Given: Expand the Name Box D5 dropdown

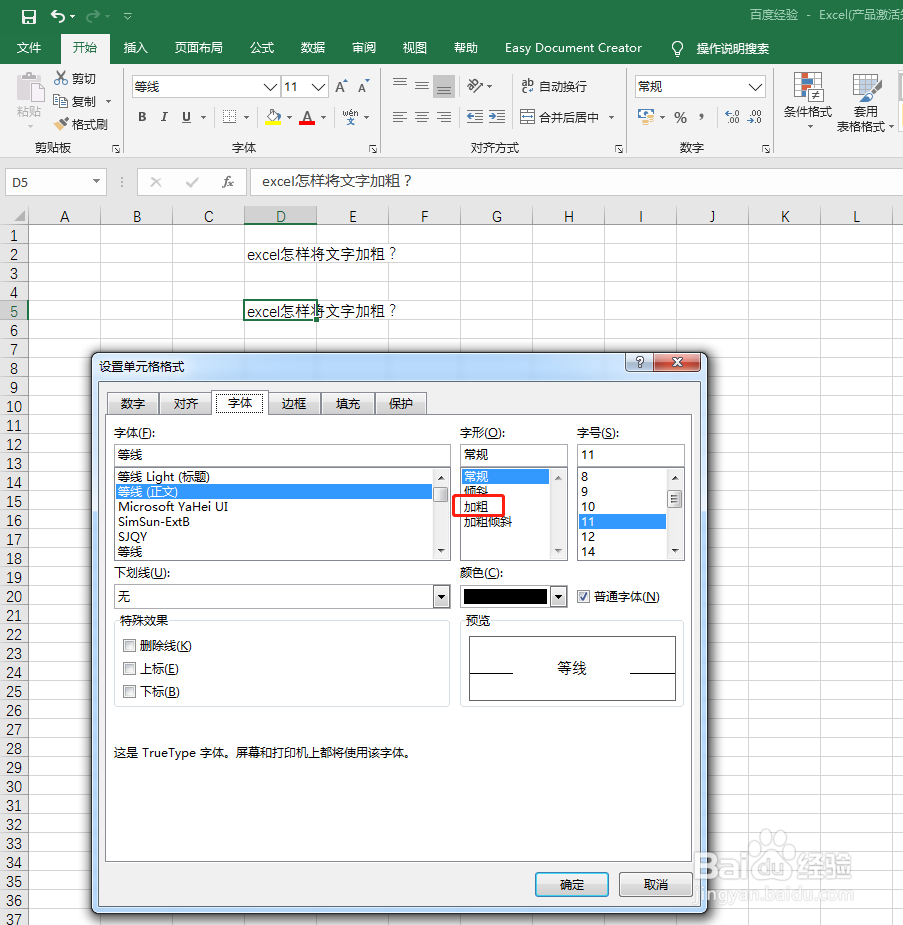Looking at the screenshot, I should click(96, 182).
